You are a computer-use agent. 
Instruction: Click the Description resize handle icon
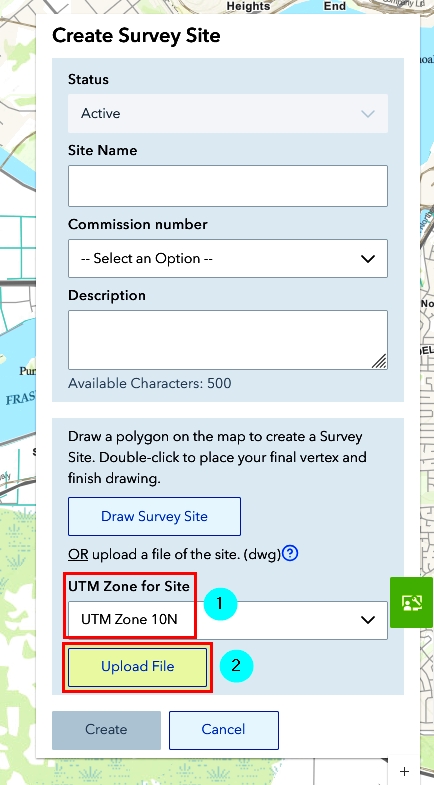379,361
